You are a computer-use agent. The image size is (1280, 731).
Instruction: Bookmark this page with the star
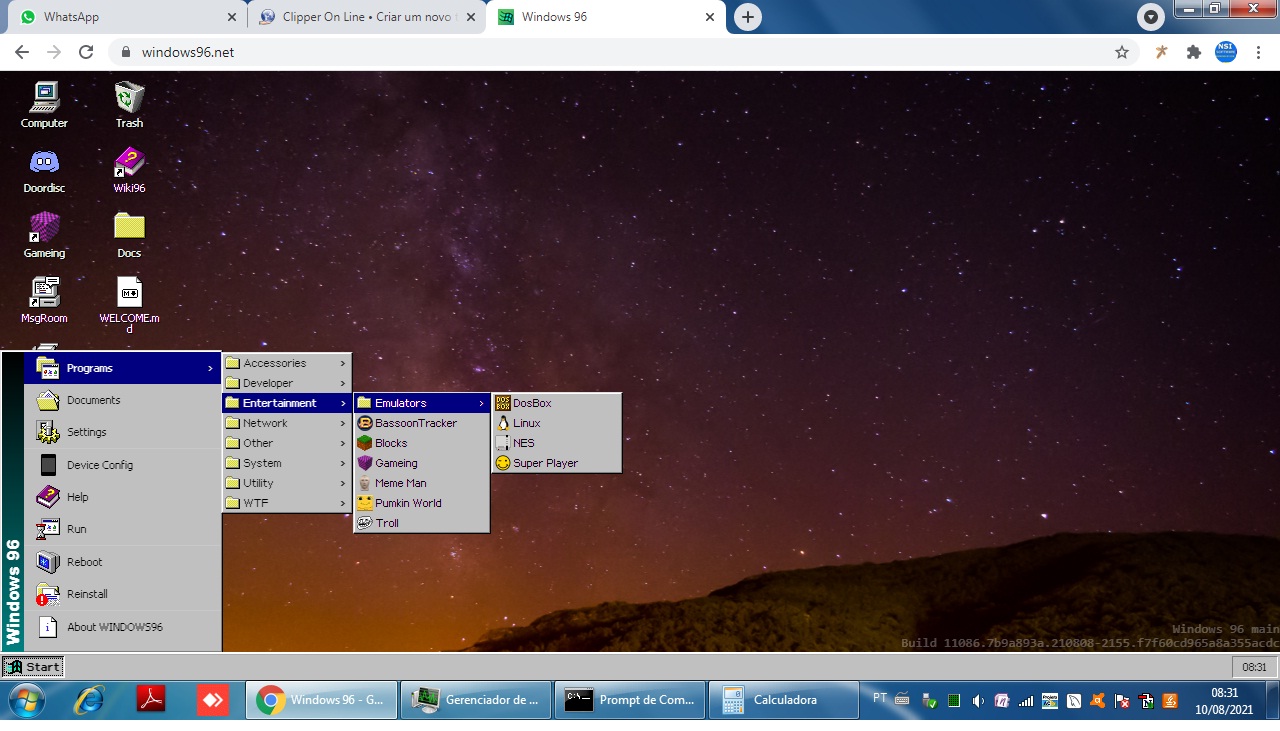pos(1122,52)
